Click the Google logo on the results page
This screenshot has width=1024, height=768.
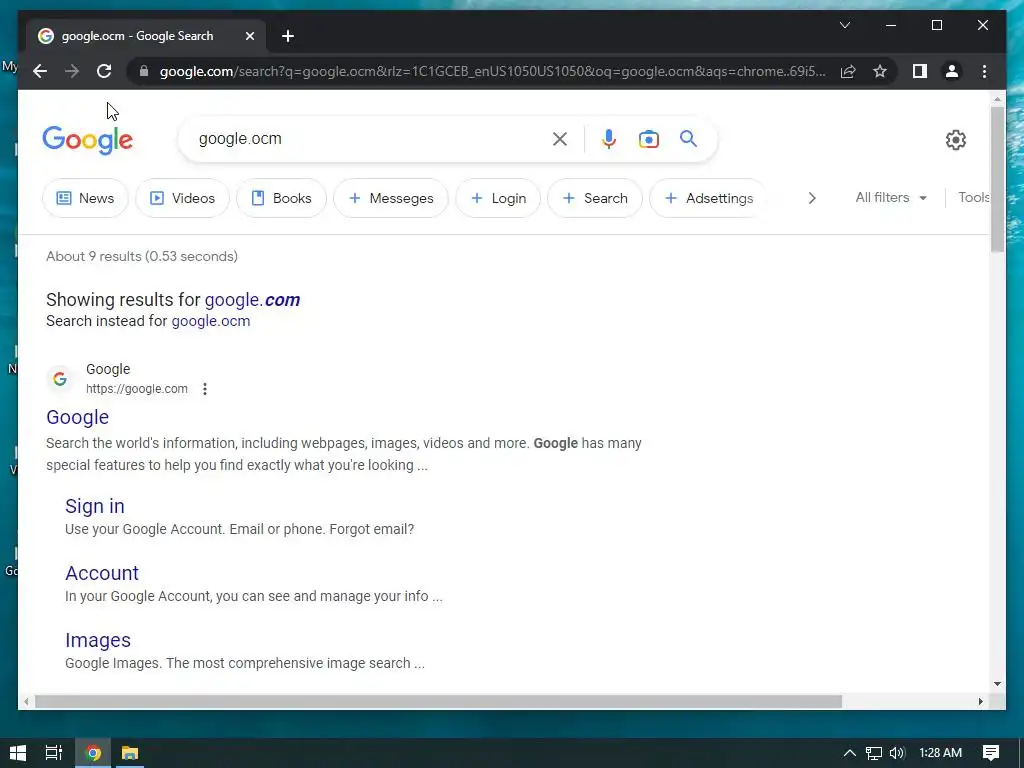click(88, 140)
